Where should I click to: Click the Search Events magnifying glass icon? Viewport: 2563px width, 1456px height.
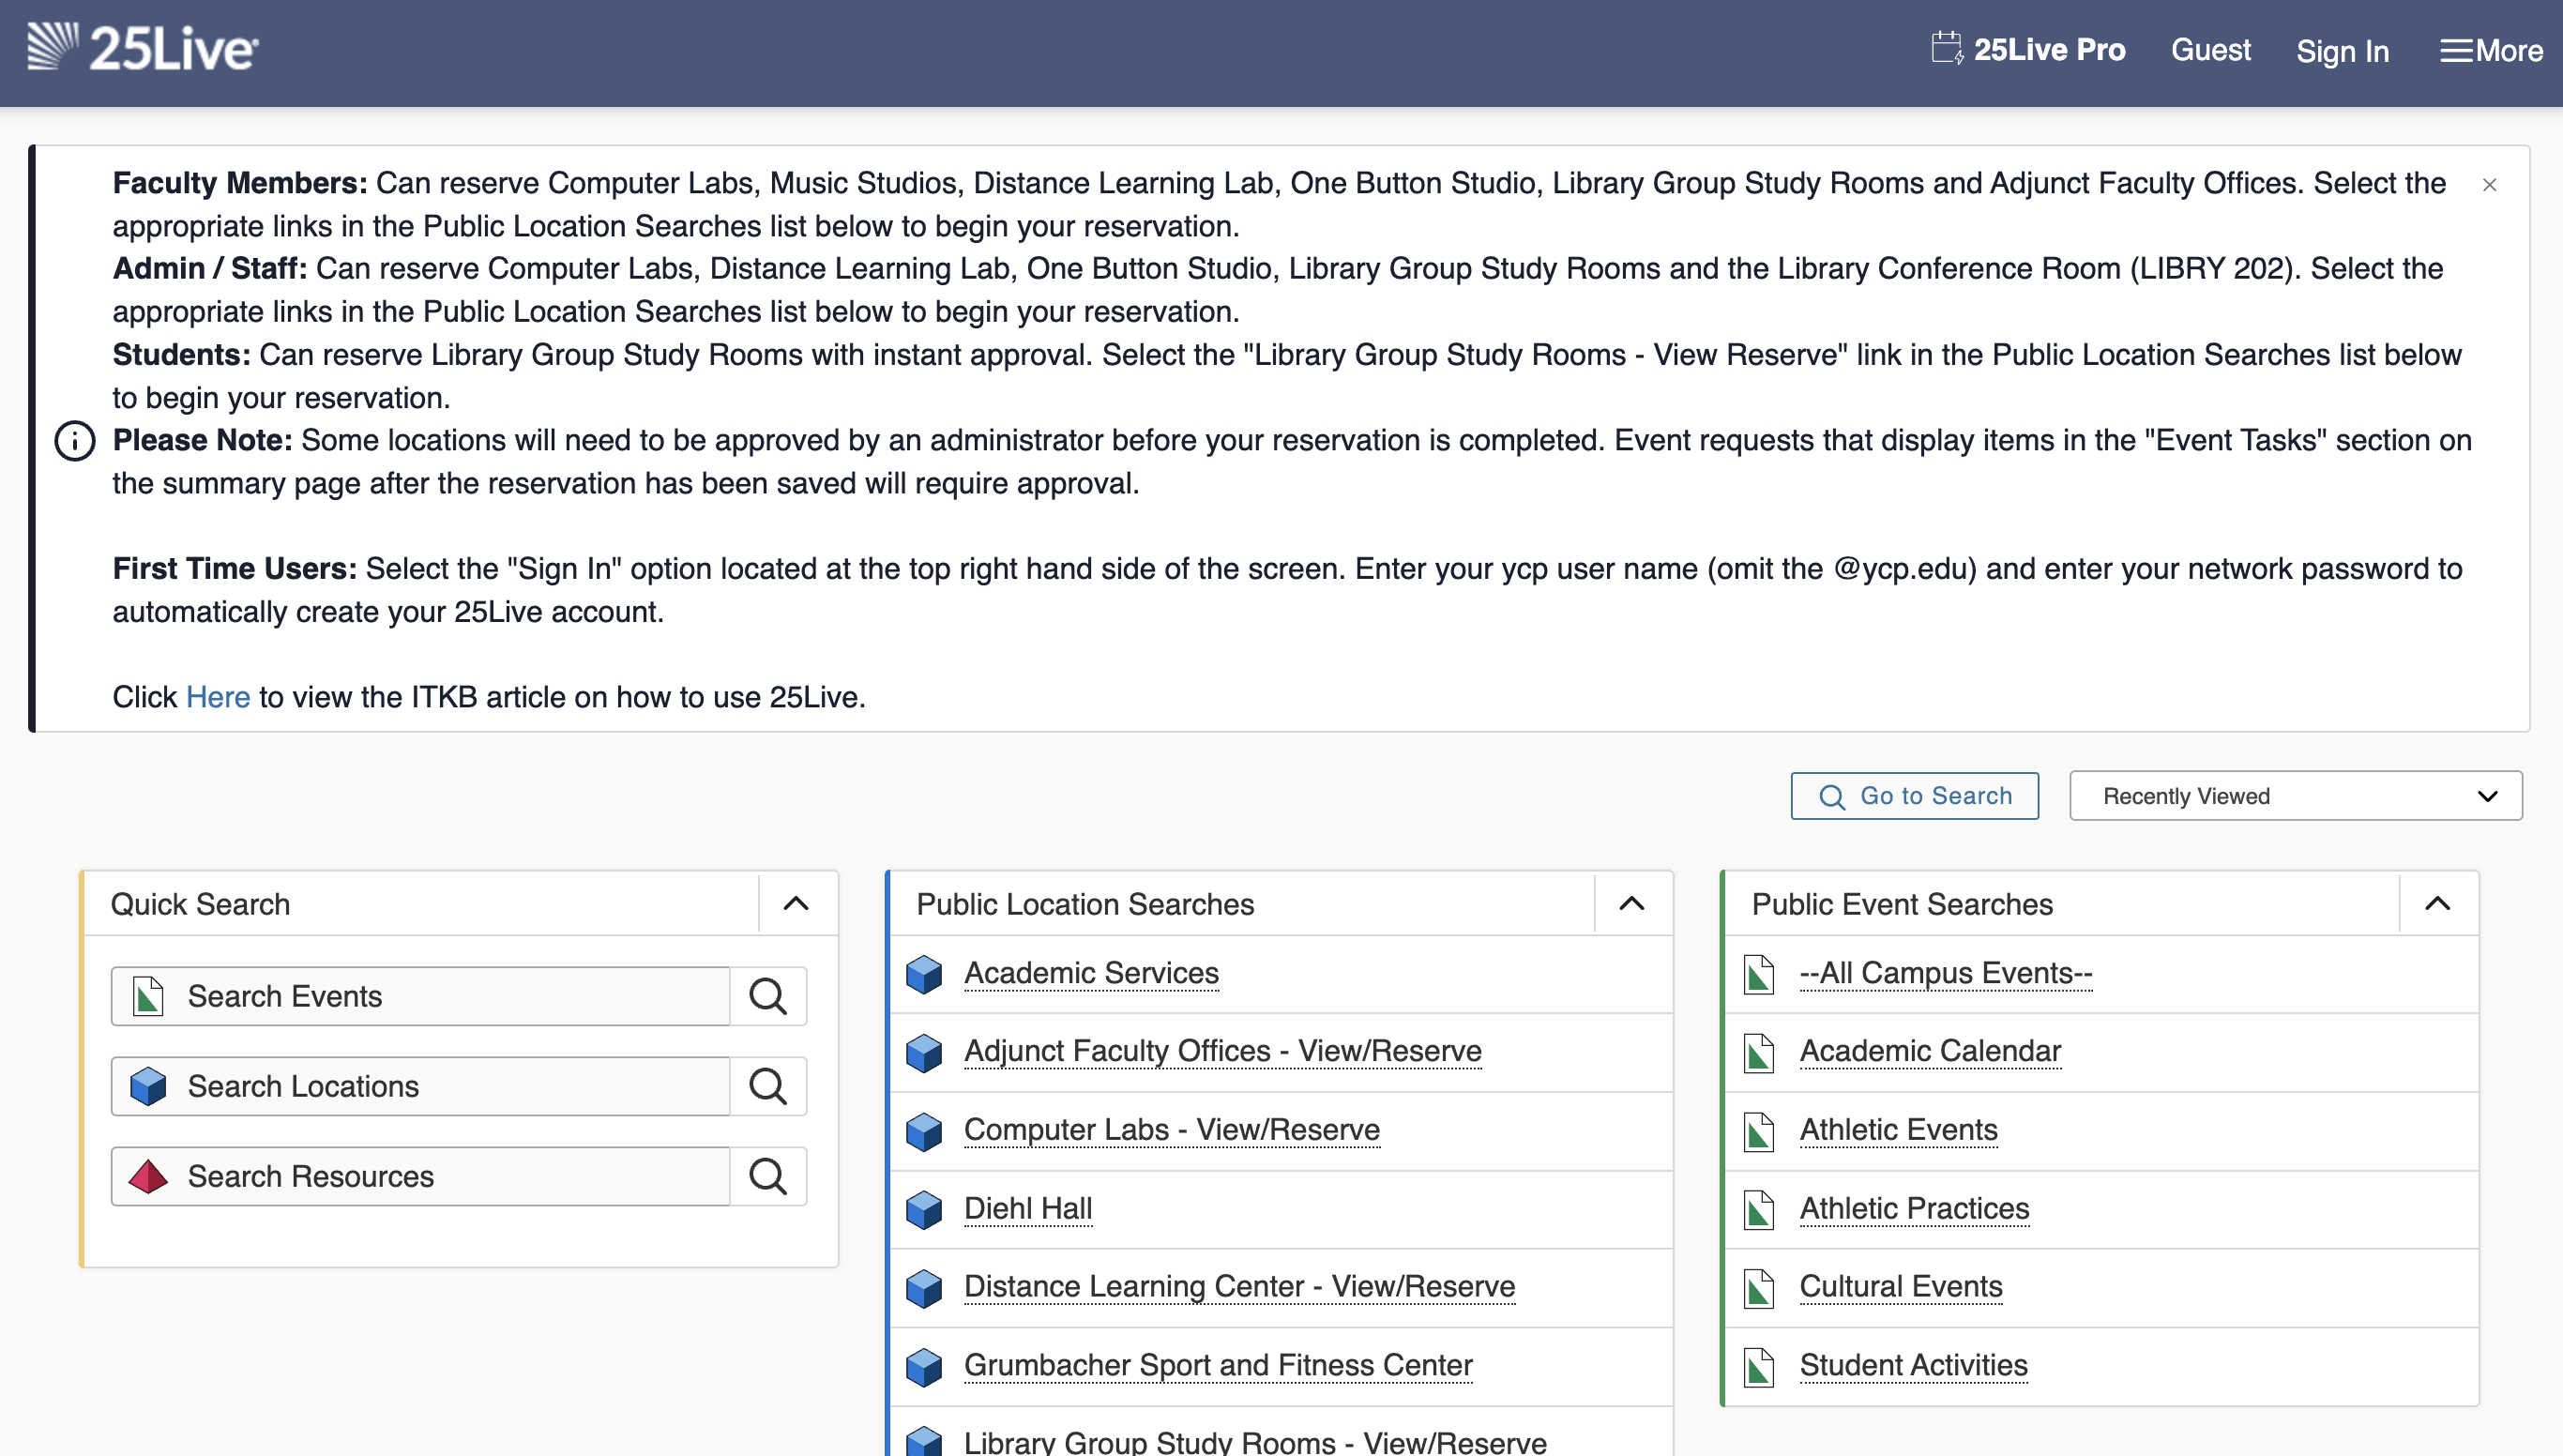767,996
